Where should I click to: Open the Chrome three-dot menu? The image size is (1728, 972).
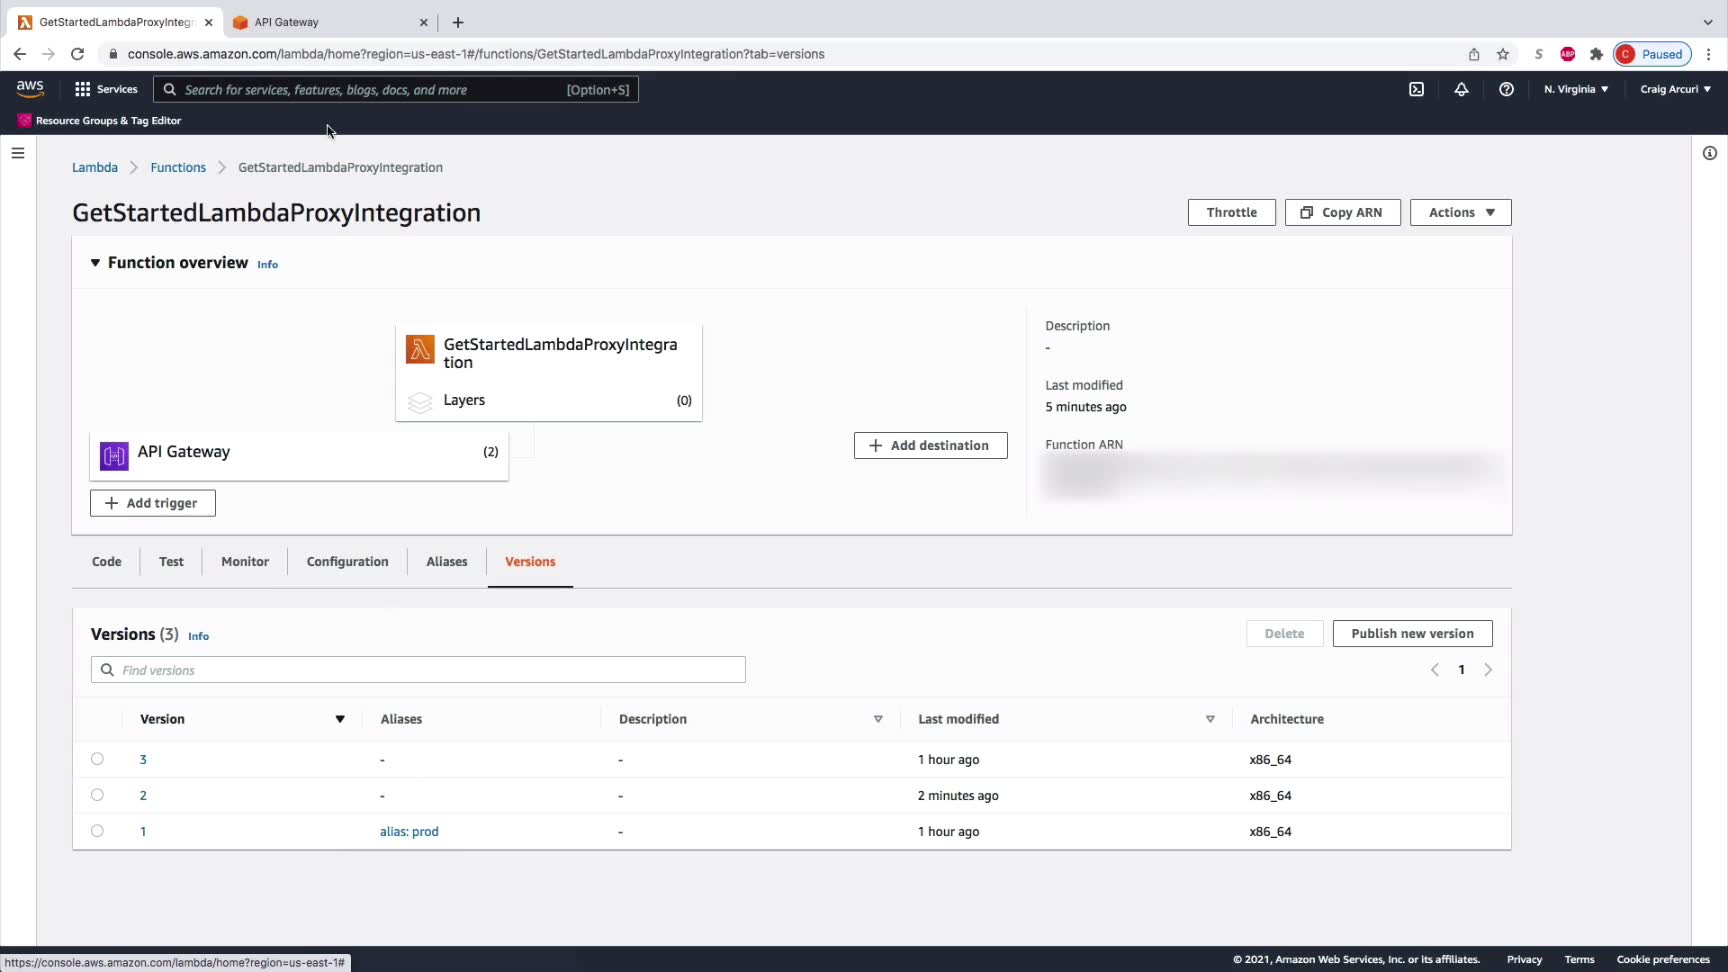tap(1709, 54)
